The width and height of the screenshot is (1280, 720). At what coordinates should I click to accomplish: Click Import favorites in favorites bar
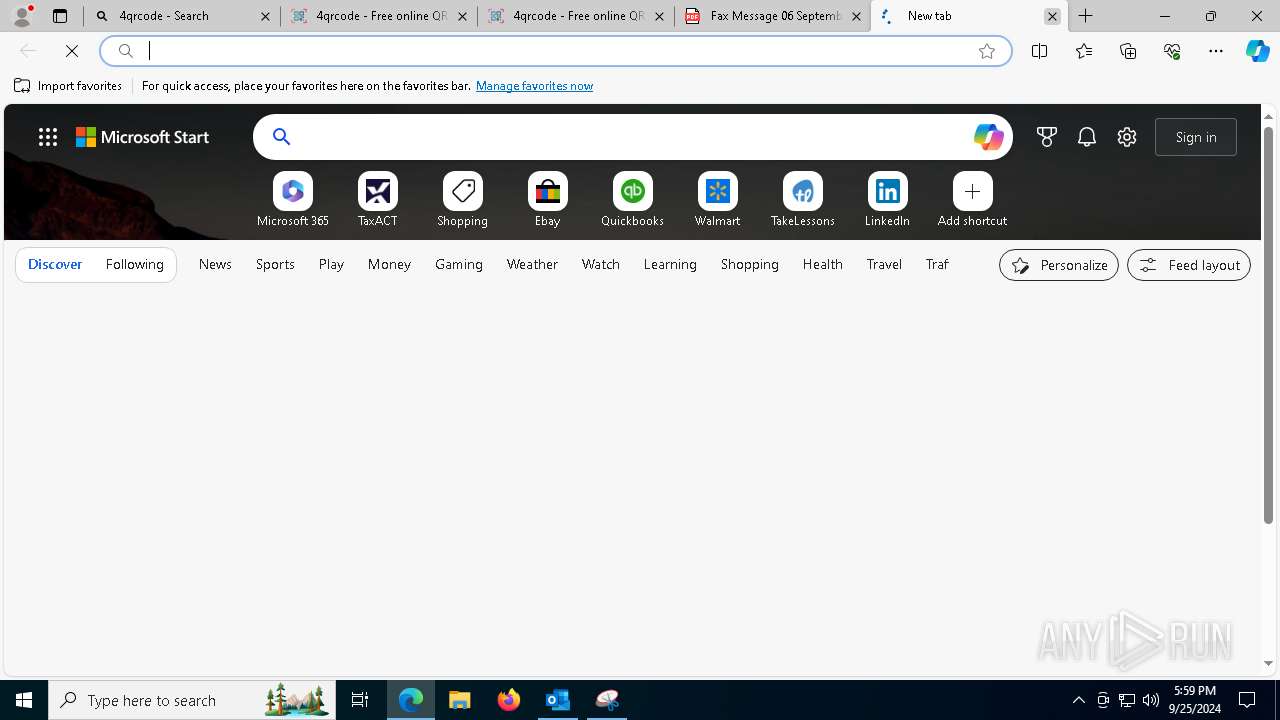[x=68, y=86]
